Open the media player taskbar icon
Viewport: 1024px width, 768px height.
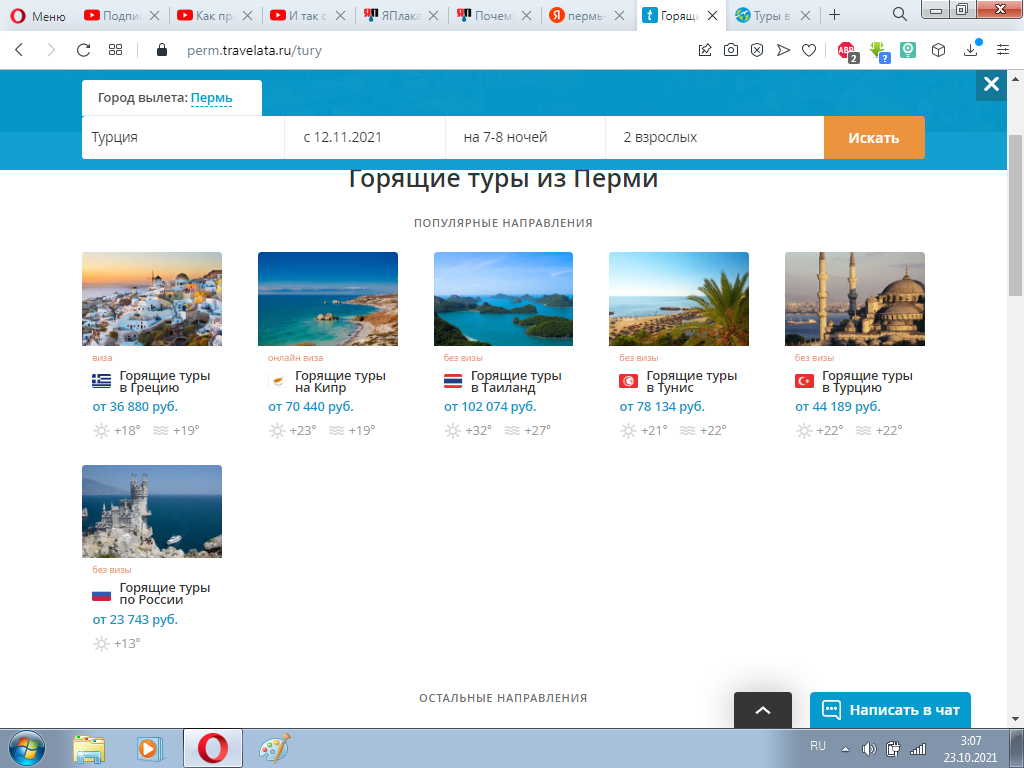tap(150, 748)
